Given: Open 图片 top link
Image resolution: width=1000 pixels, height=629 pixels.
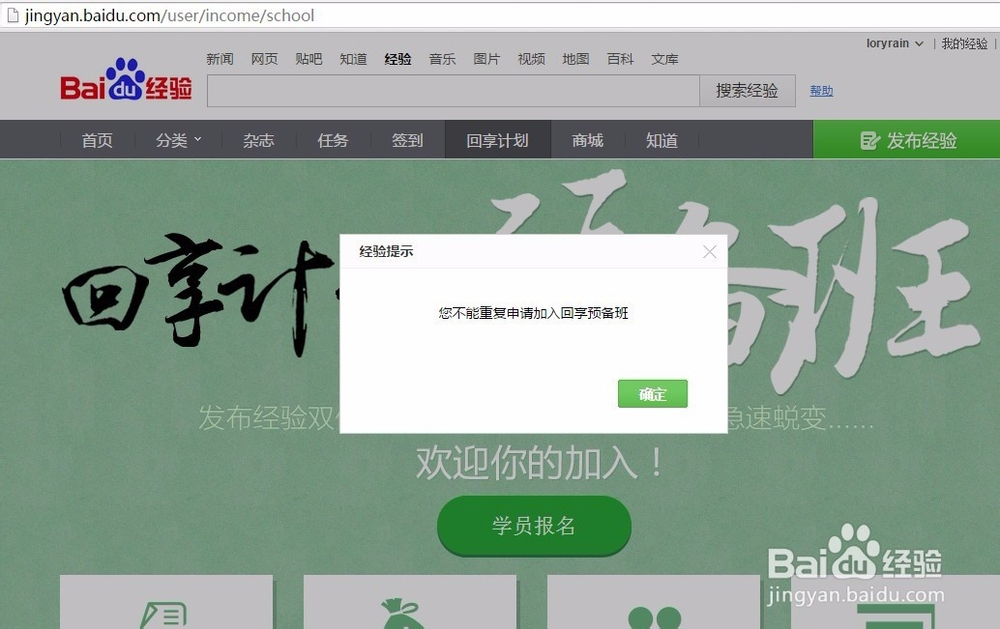Looking at the screenshot, I should pyautogui.click(x=487, y=59).
